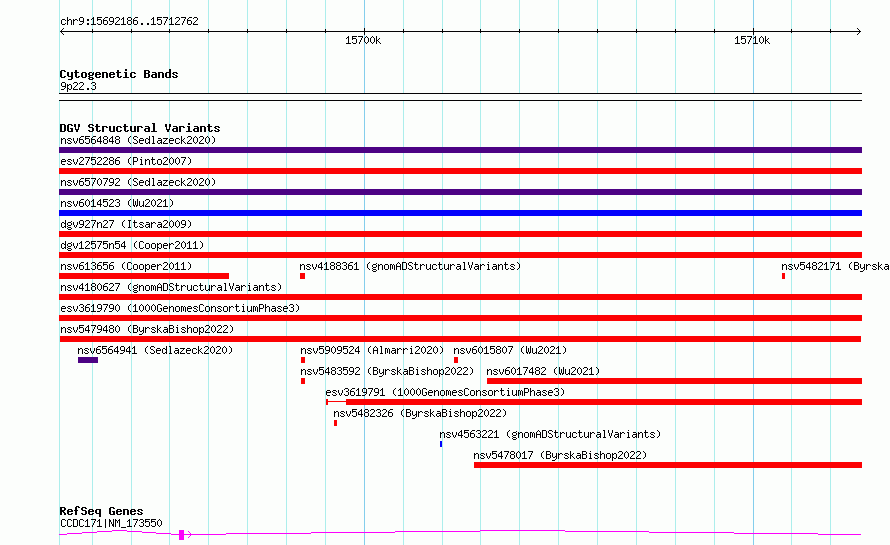Click the small red nsv4188361 marker
This screenshot has height=545, width=890.
[303, 276]
